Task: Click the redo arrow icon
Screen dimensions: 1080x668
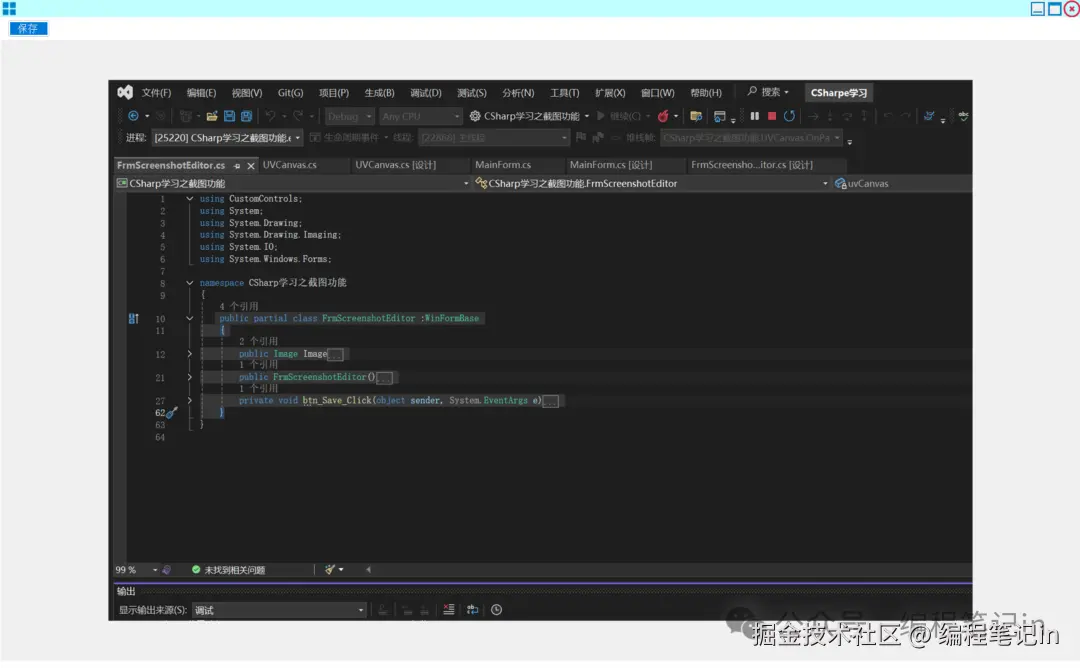Action: point(298,116)
